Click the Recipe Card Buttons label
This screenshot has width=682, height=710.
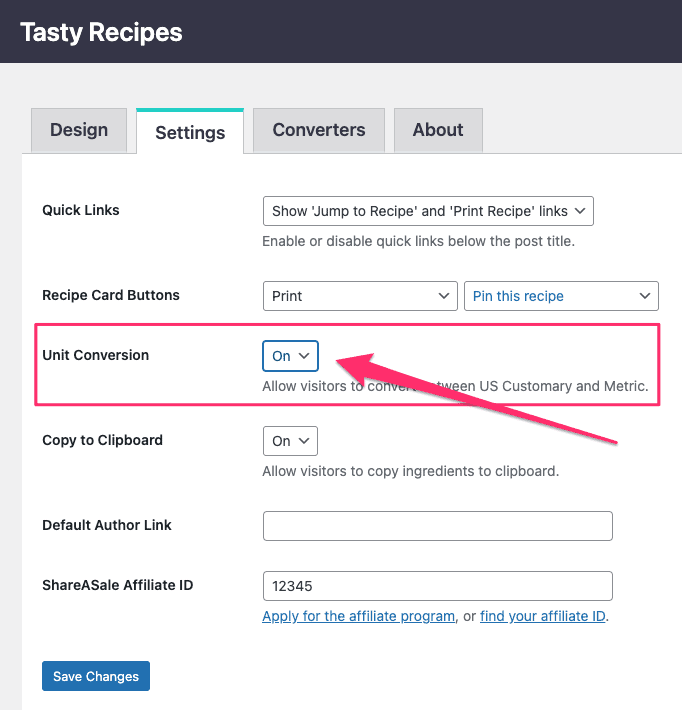point(111,295)
